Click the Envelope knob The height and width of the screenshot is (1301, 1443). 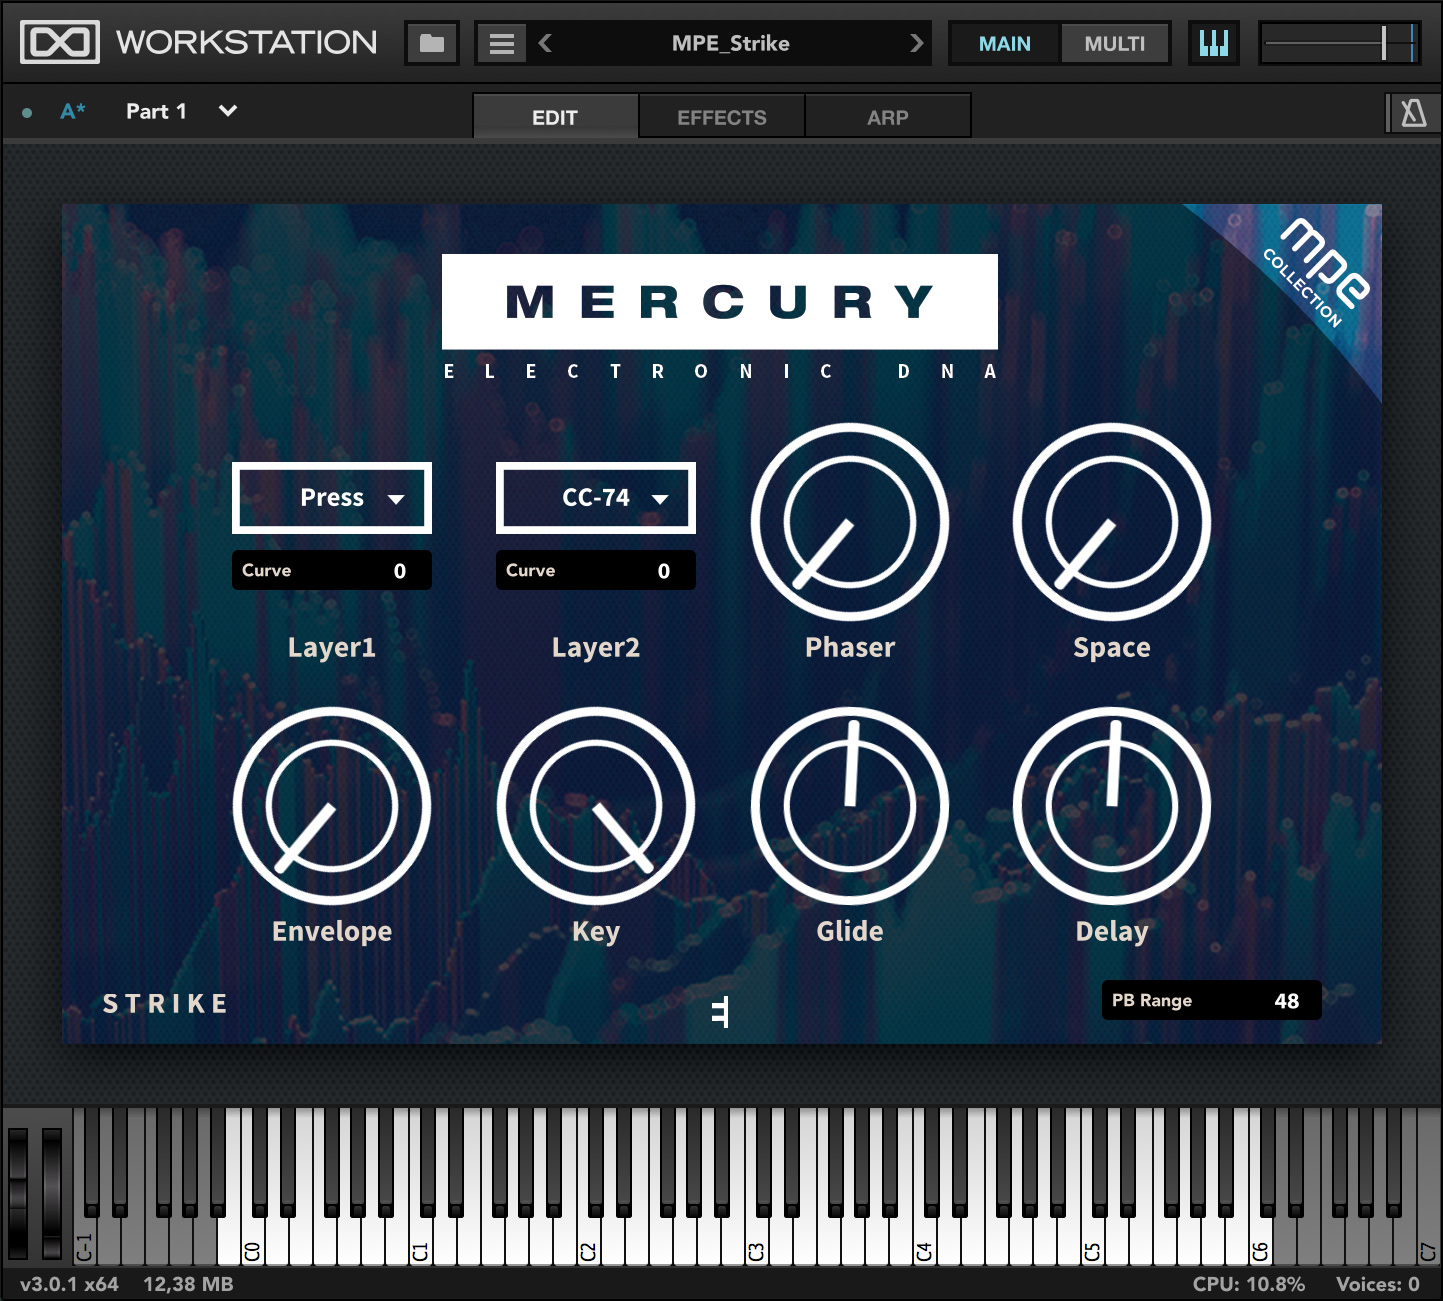click(332, 806)
